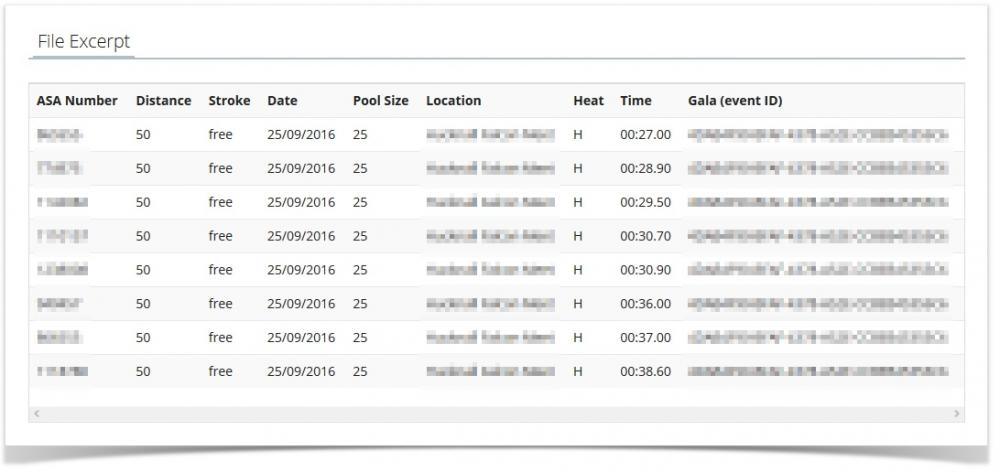Select the Pool Size column header
This screenshot has height=472, width=1000.
click(380, 101)
